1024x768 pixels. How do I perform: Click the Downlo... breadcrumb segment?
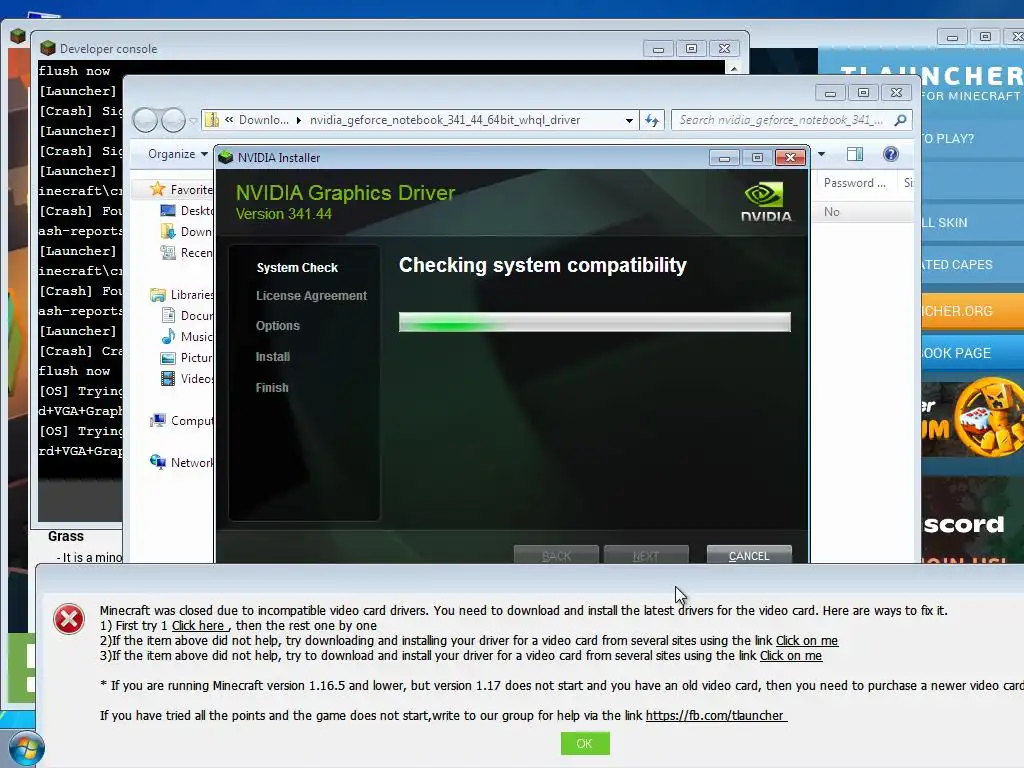[x=264, y=120]
